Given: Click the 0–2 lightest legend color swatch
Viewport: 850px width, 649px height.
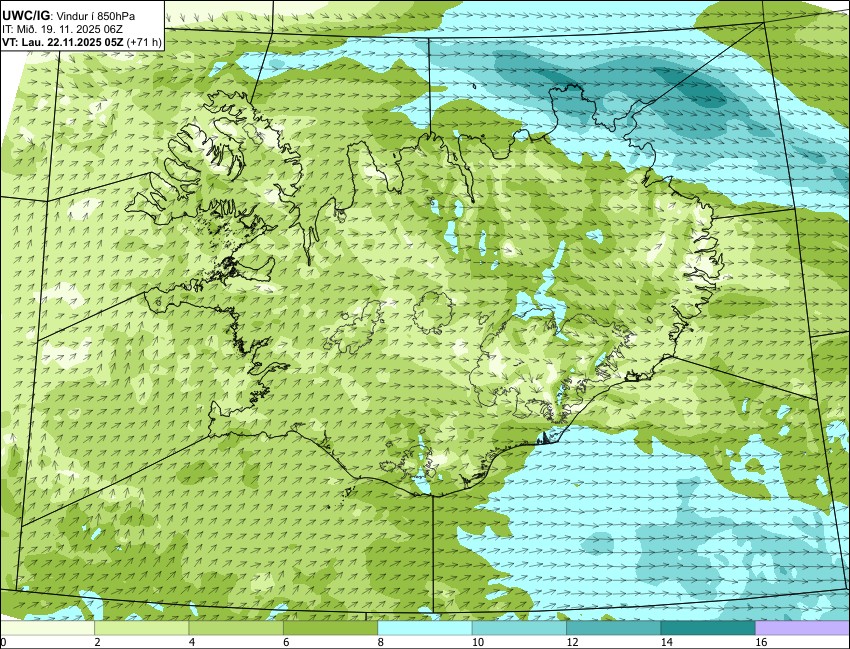Looking at the screenshot, I should (47, 628).
